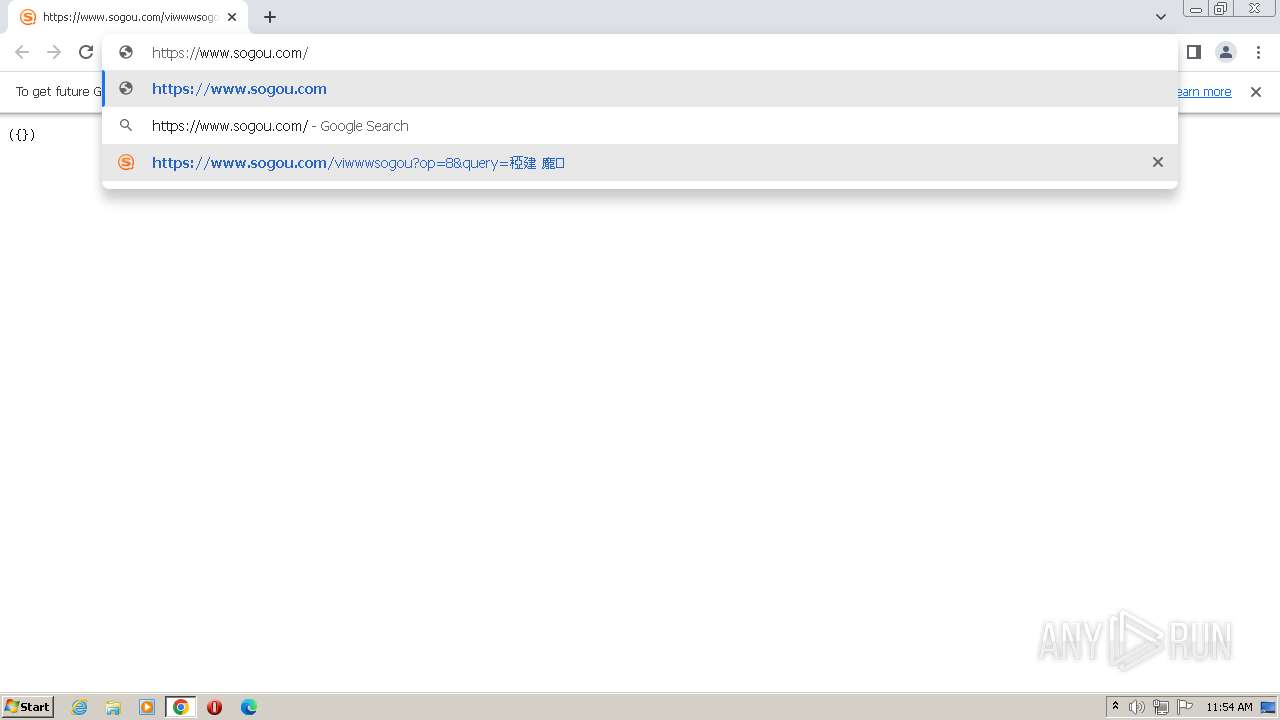Open the volume speaker tray icon
This screenshot has height=720, width=1280.
point(1137,707)
